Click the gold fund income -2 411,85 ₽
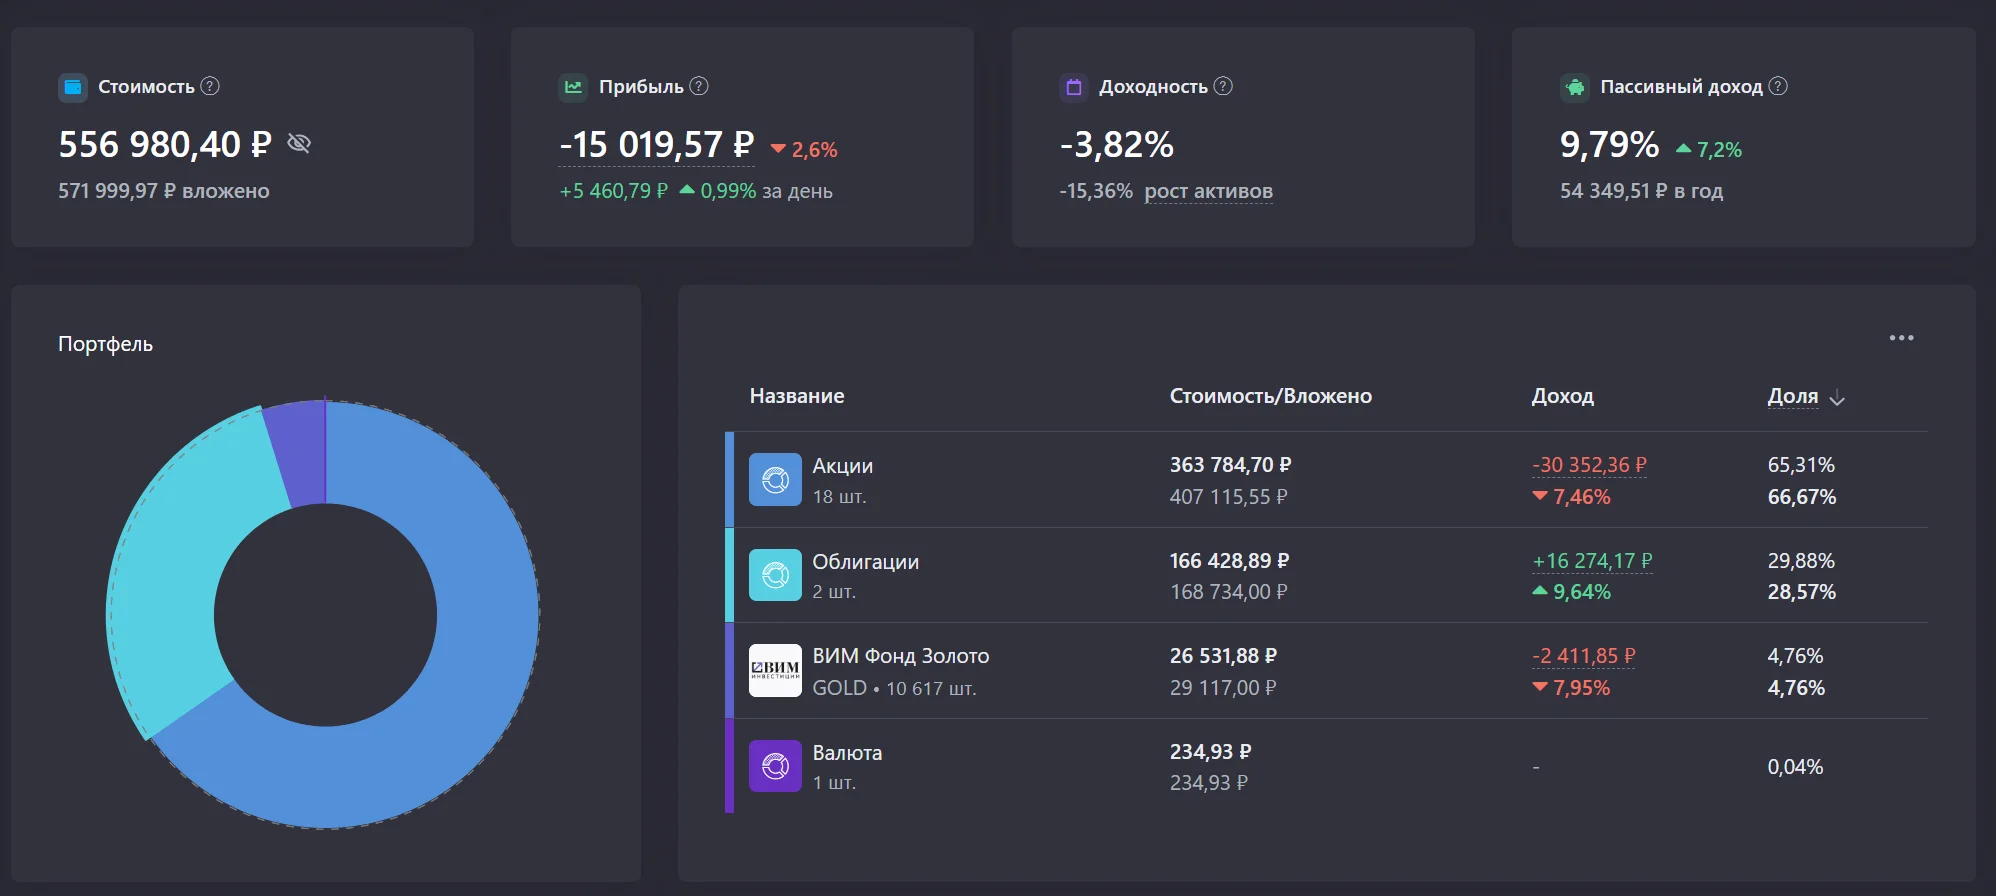 [x=1584, y=656]
